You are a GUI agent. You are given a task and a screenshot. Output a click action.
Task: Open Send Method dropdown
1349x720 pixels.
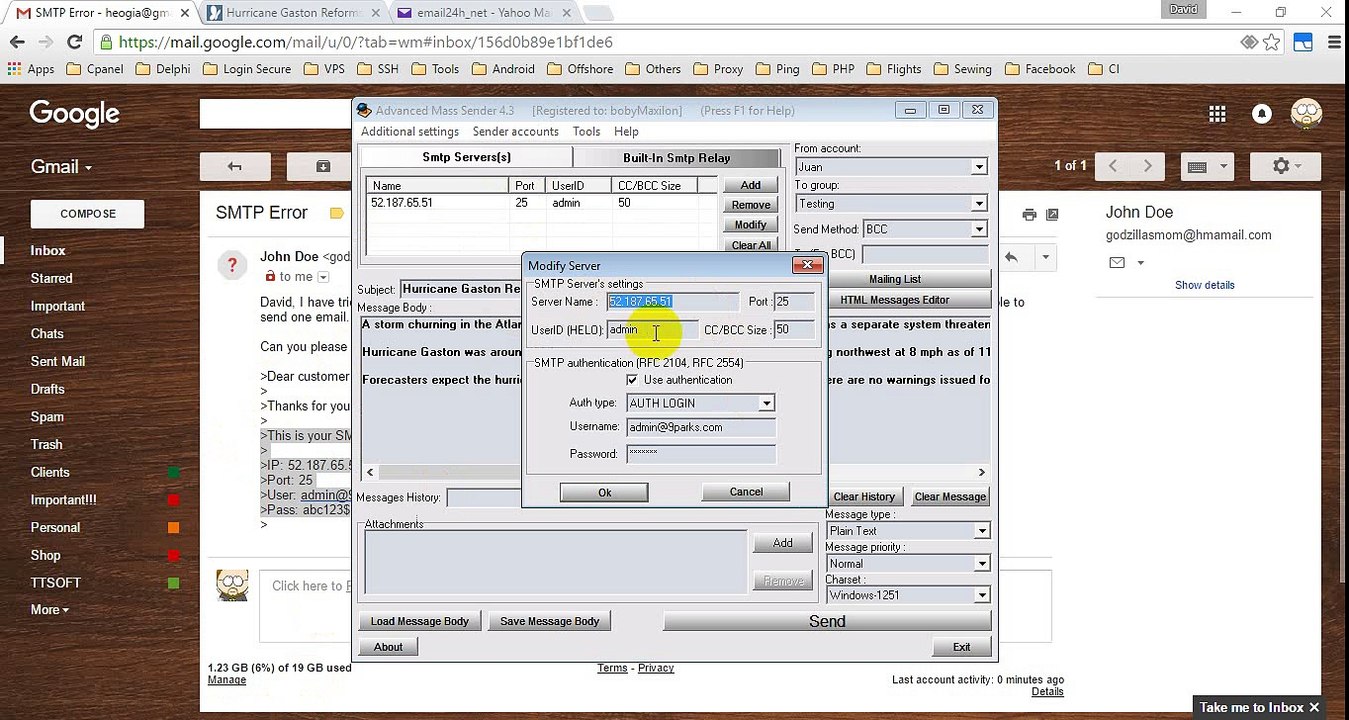click(x=979, y=229)
